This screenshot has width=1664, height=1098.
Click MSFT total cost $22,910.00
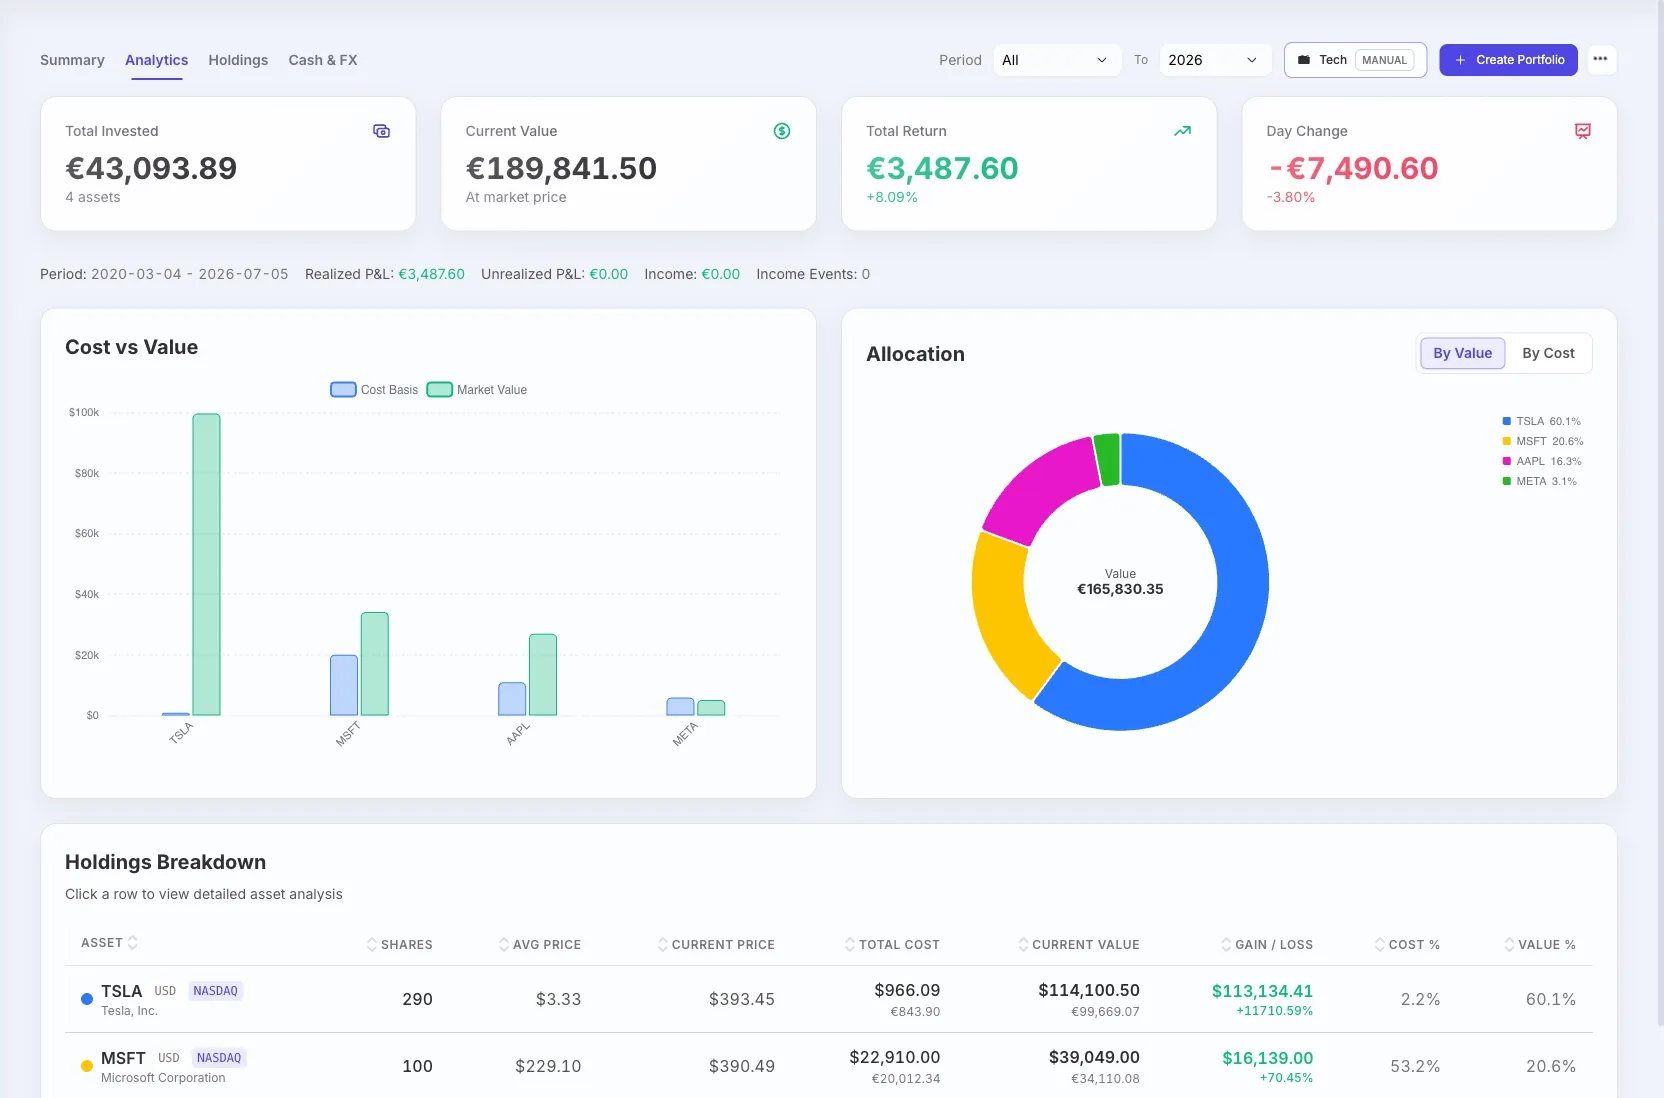[x=895, y=1057]
